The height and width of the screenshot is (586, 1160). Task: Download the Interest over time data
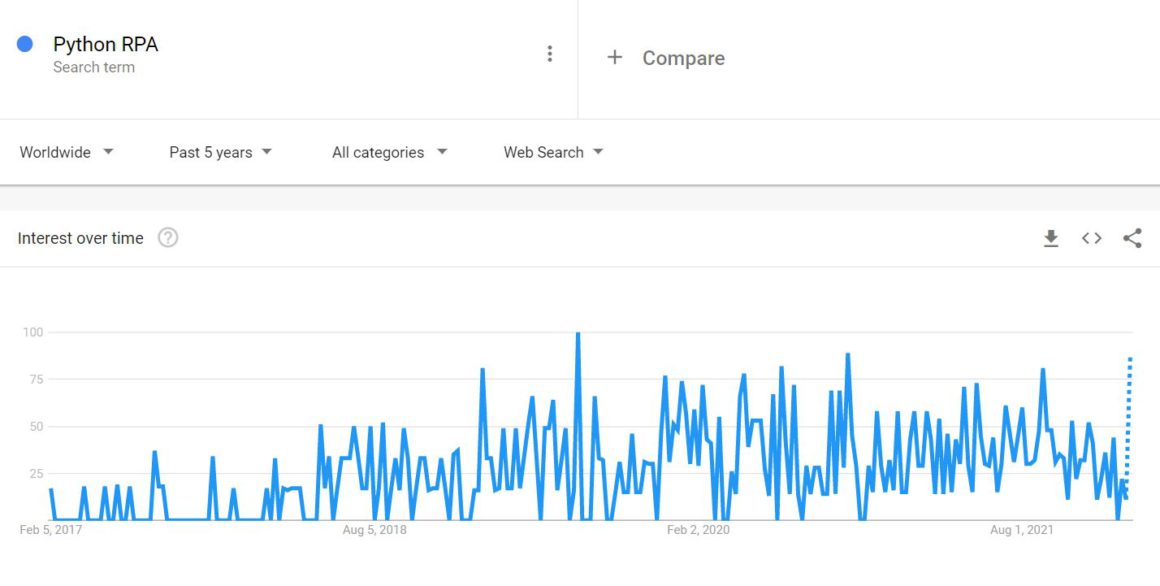click(x=1051, y=238)
